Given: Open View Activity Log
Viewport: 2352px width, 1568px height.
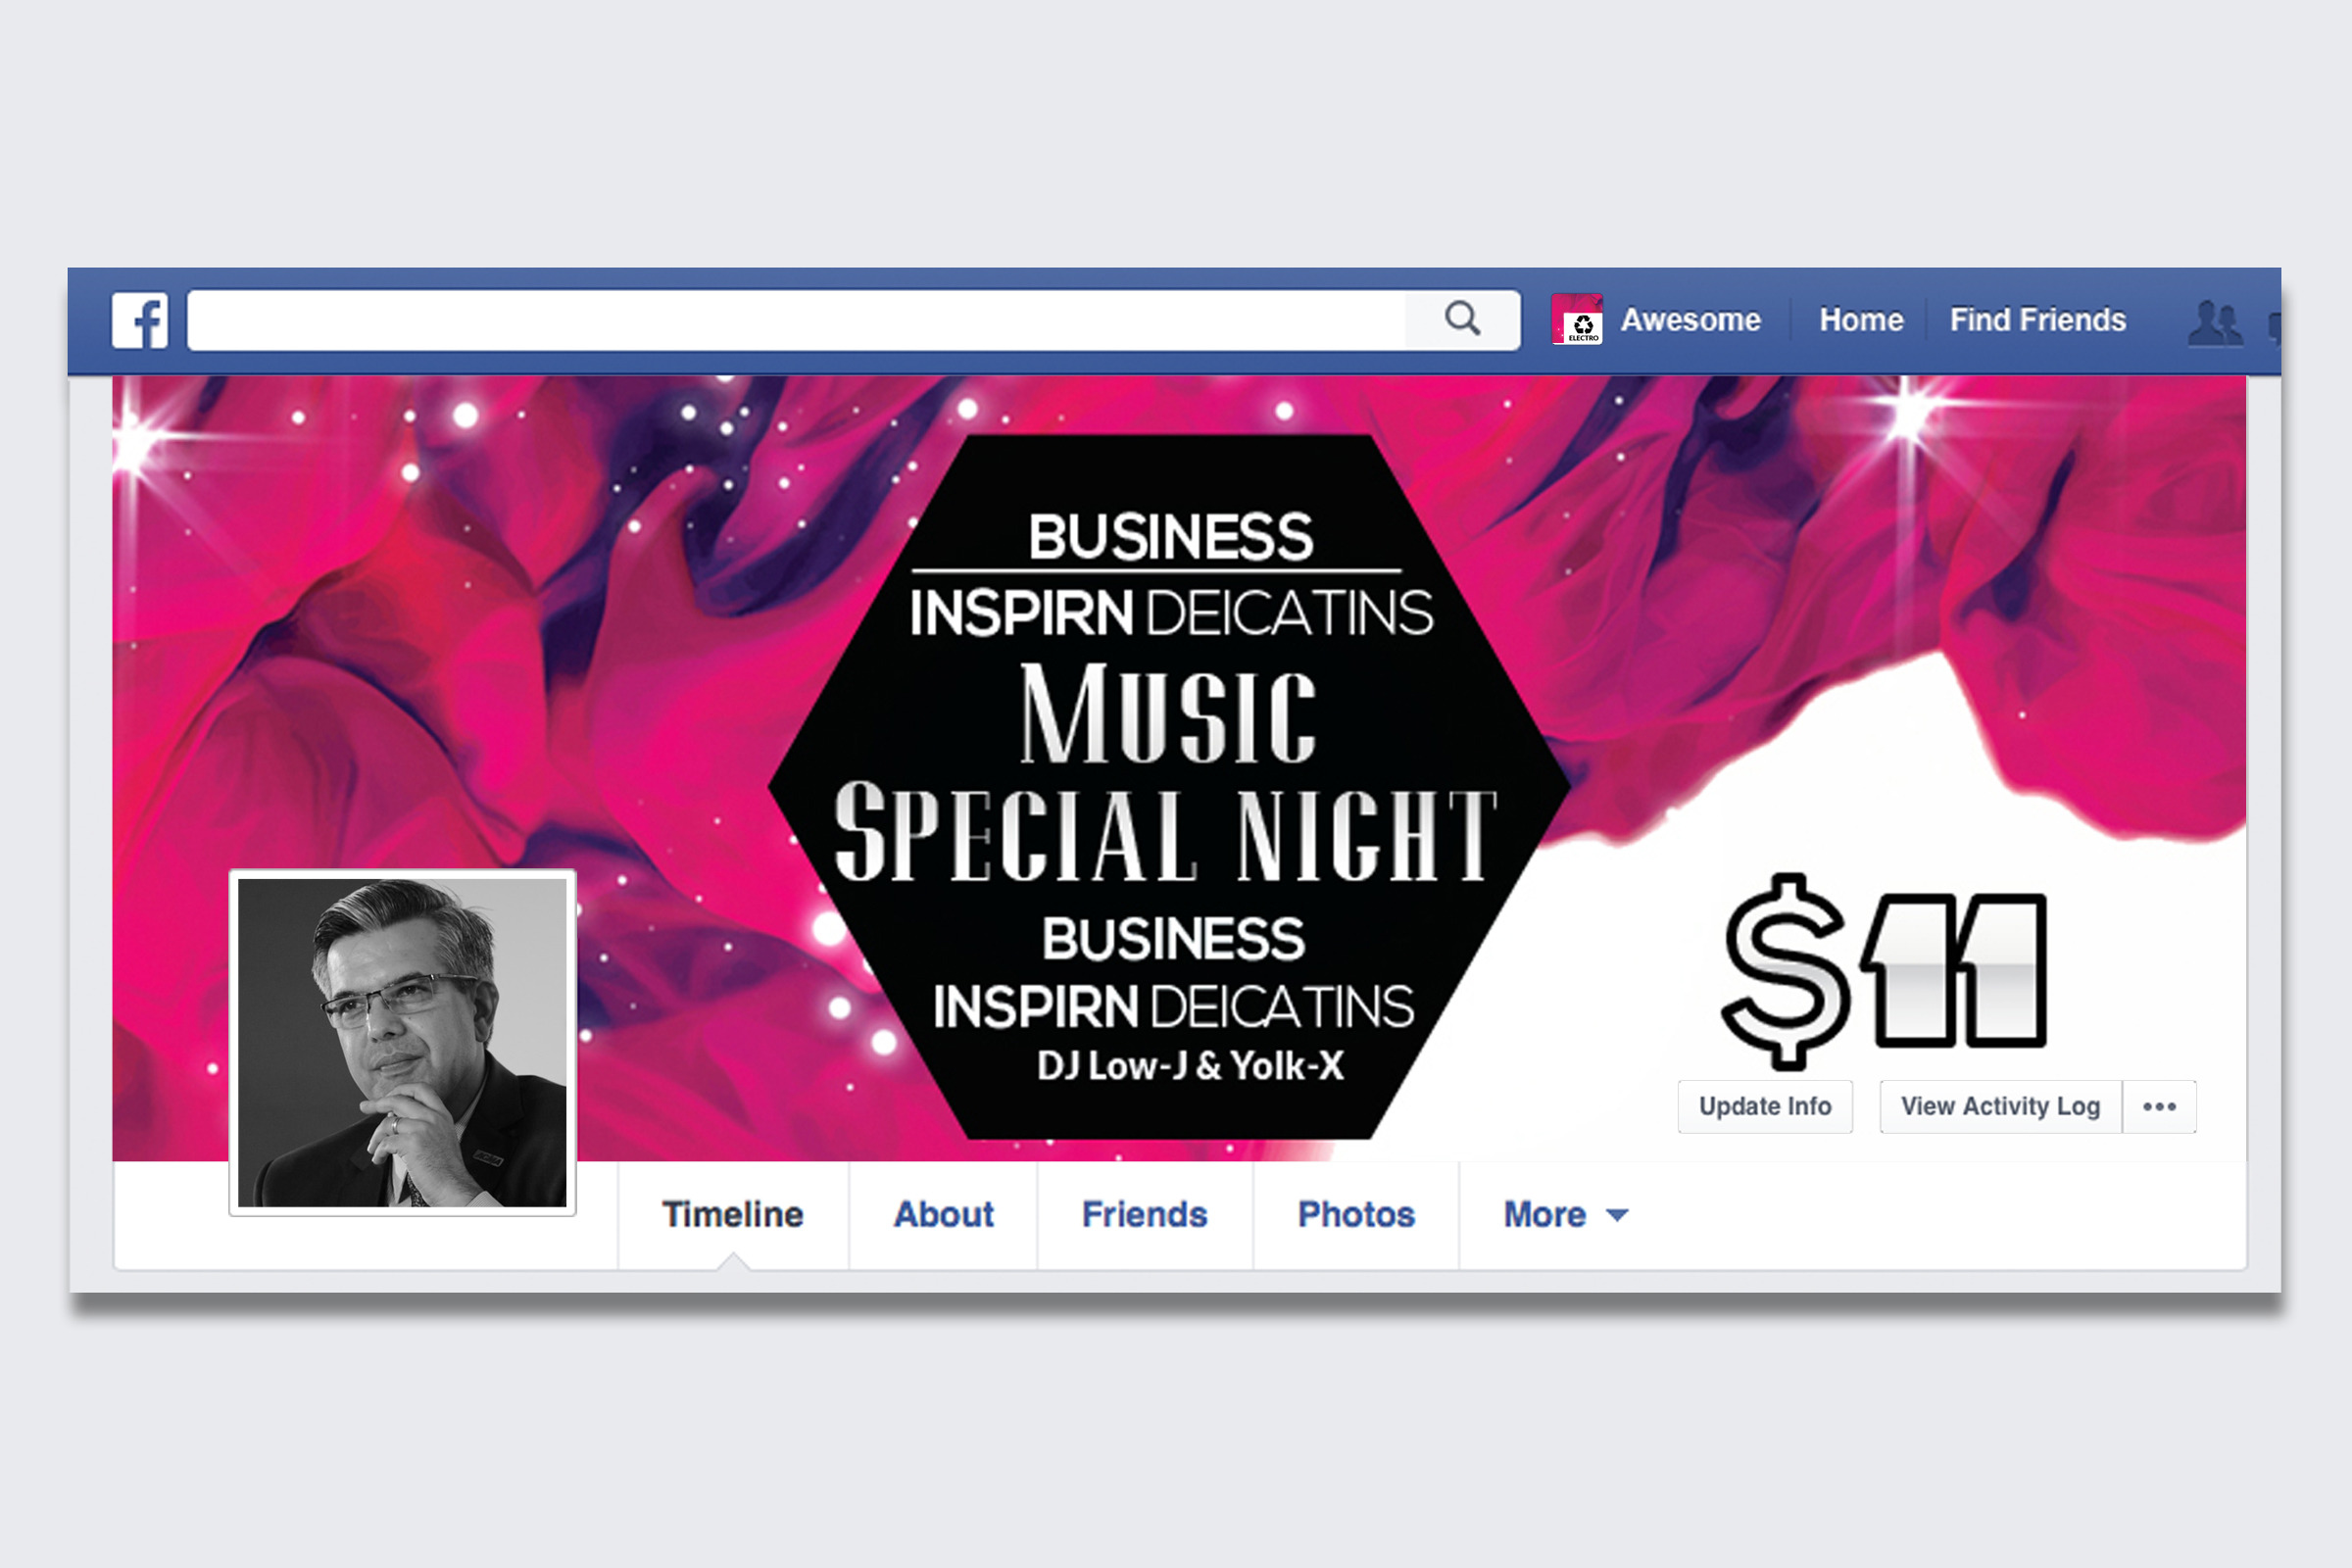Looking at the screenshot, I should pyautogui.click(x=2000, y=1106).
